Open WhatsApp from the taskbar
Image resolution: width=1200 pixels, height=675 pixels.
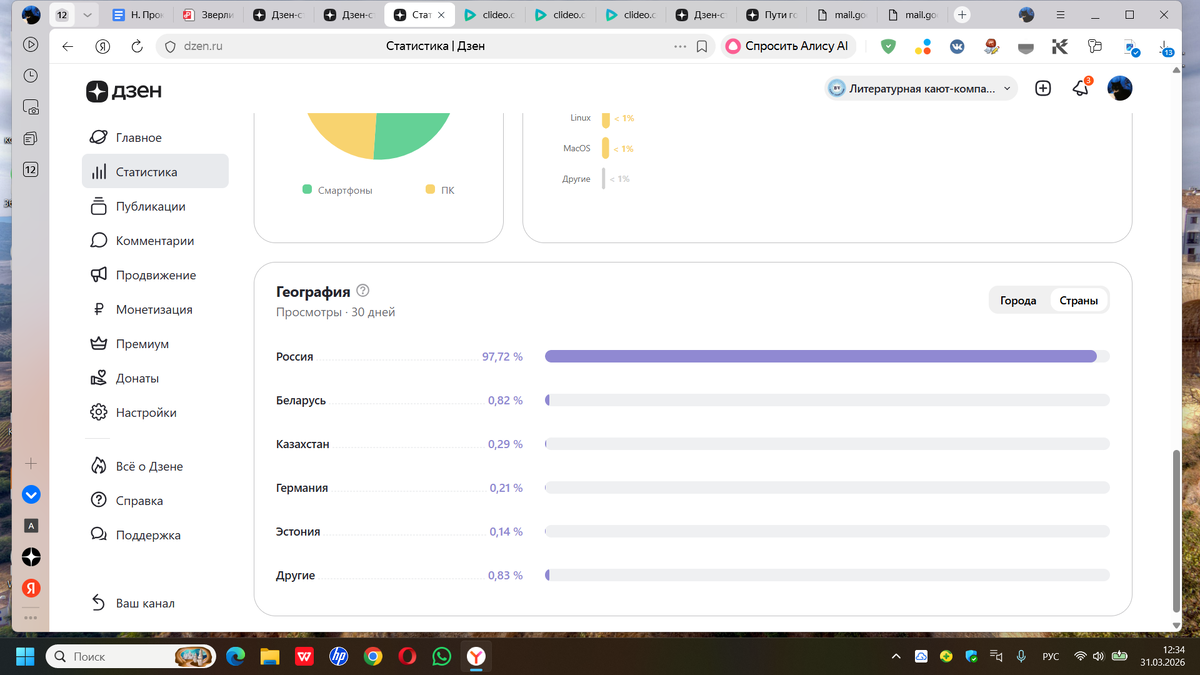[x=442, y=656]
